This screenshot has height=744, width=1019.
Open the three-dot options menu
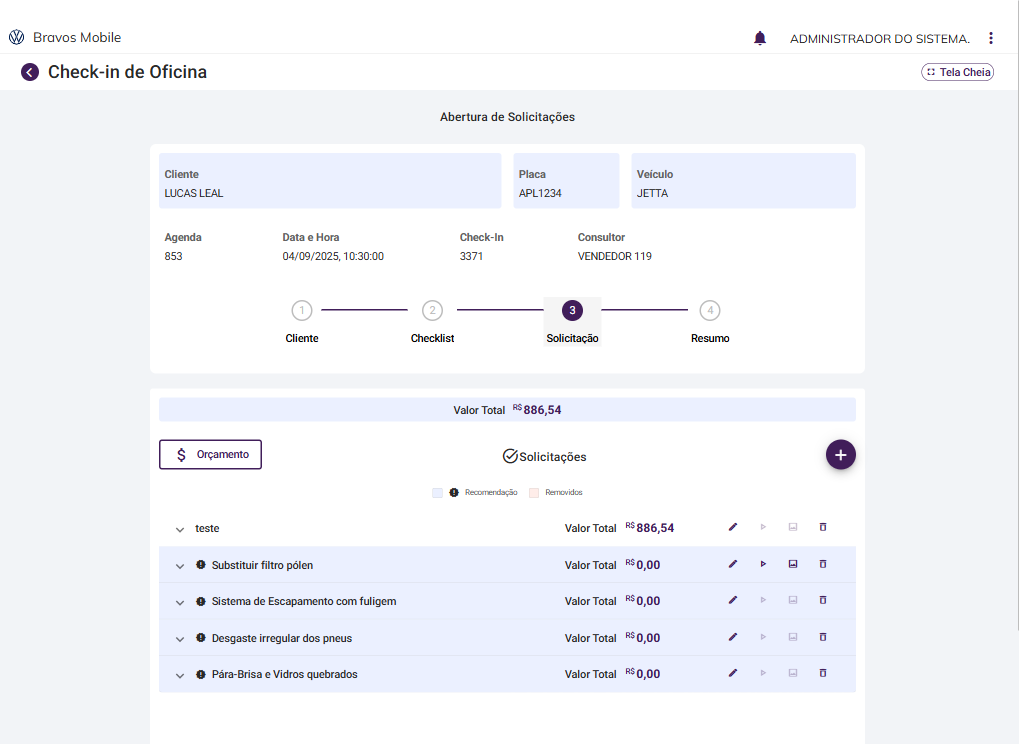point(991,38)
